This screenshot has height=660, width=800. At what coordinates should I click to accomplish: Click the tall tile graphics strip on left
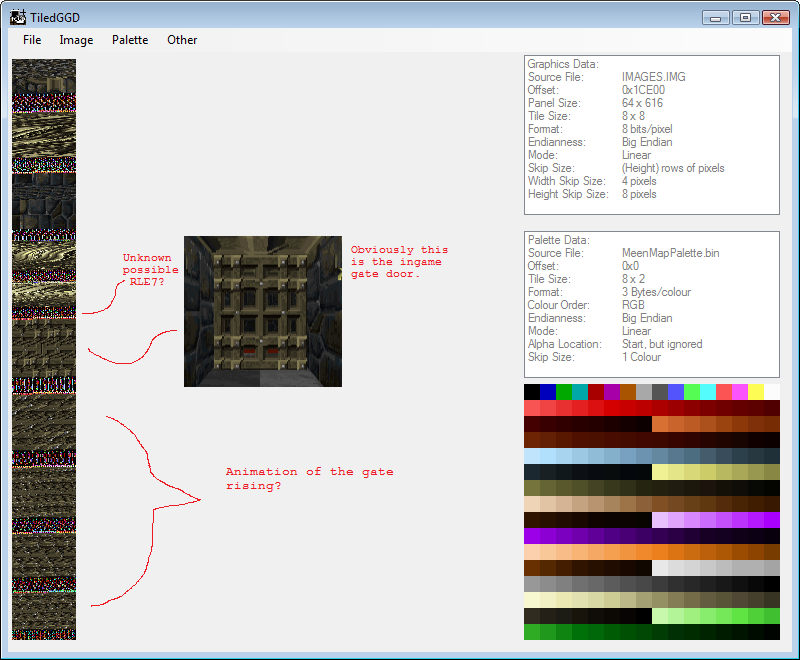44,350
